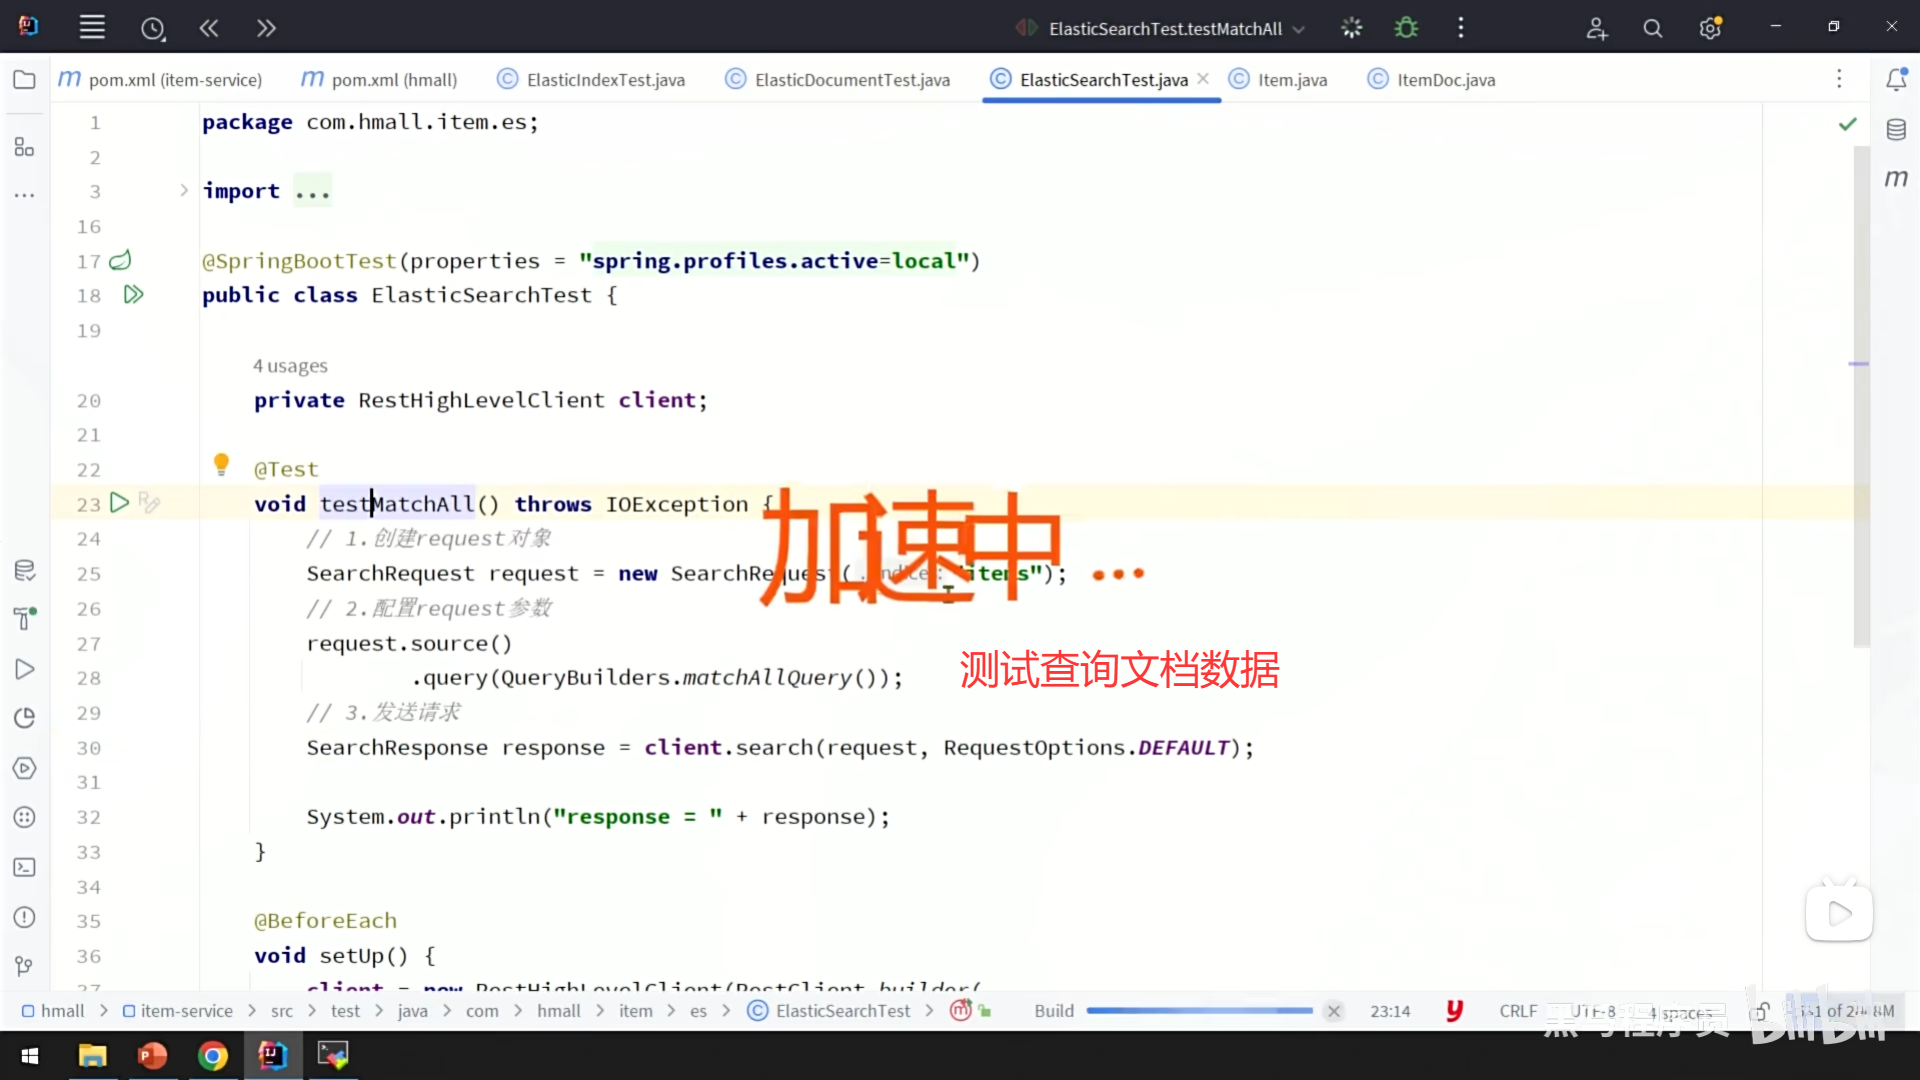This screenshot has width=1920, height=1080.
Task: Open the Maven tool window
Action: coord(1896,179)
